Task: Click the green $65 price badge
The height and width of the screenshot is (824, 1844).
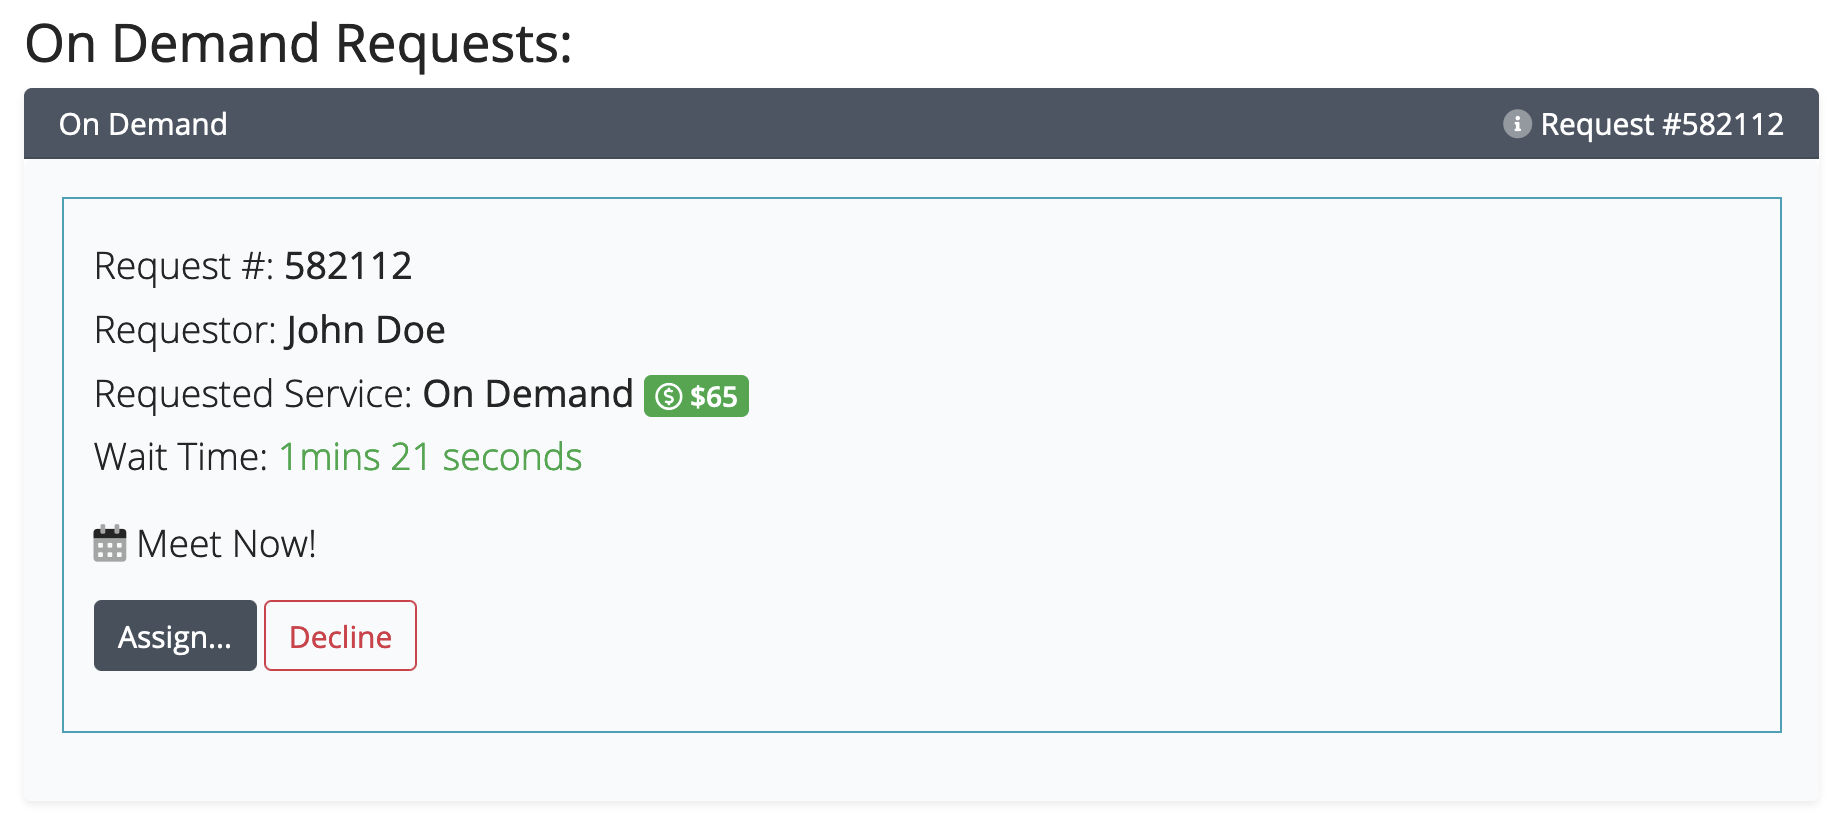Action: (696, 396)
